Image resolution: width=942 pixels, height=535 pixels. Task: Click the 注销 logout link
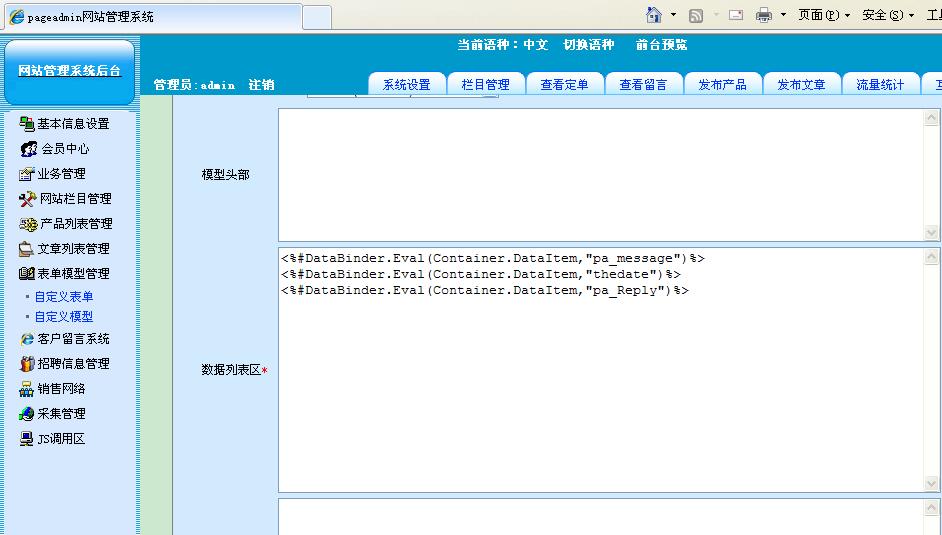(261, 85)
